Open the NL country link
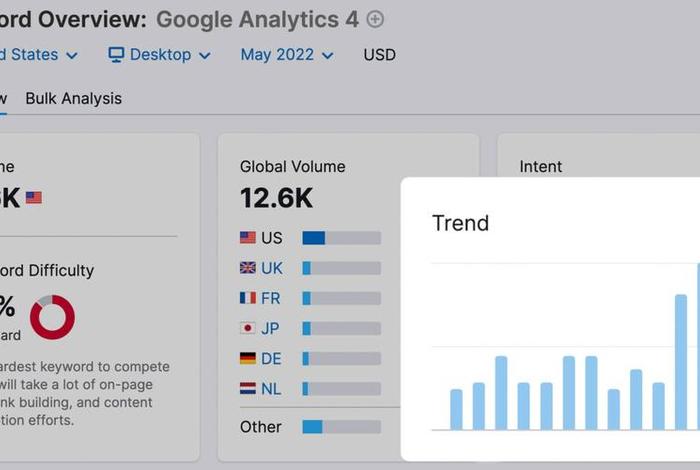The width and height of the screenshot is (700, 470). pos(271,389)
